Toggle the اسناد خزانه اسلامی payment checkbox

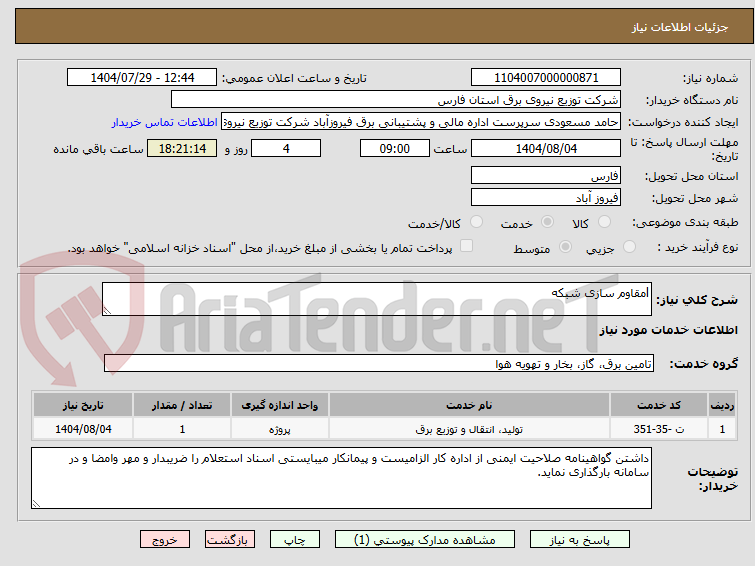point(466,246)
